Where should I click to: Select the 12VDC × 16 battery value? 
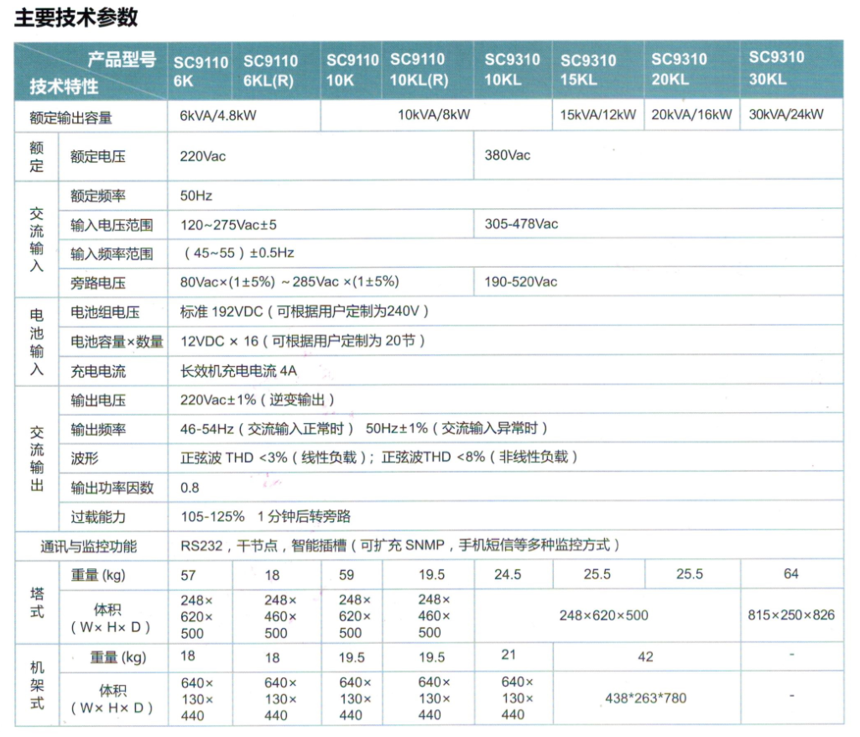[303, 341]
